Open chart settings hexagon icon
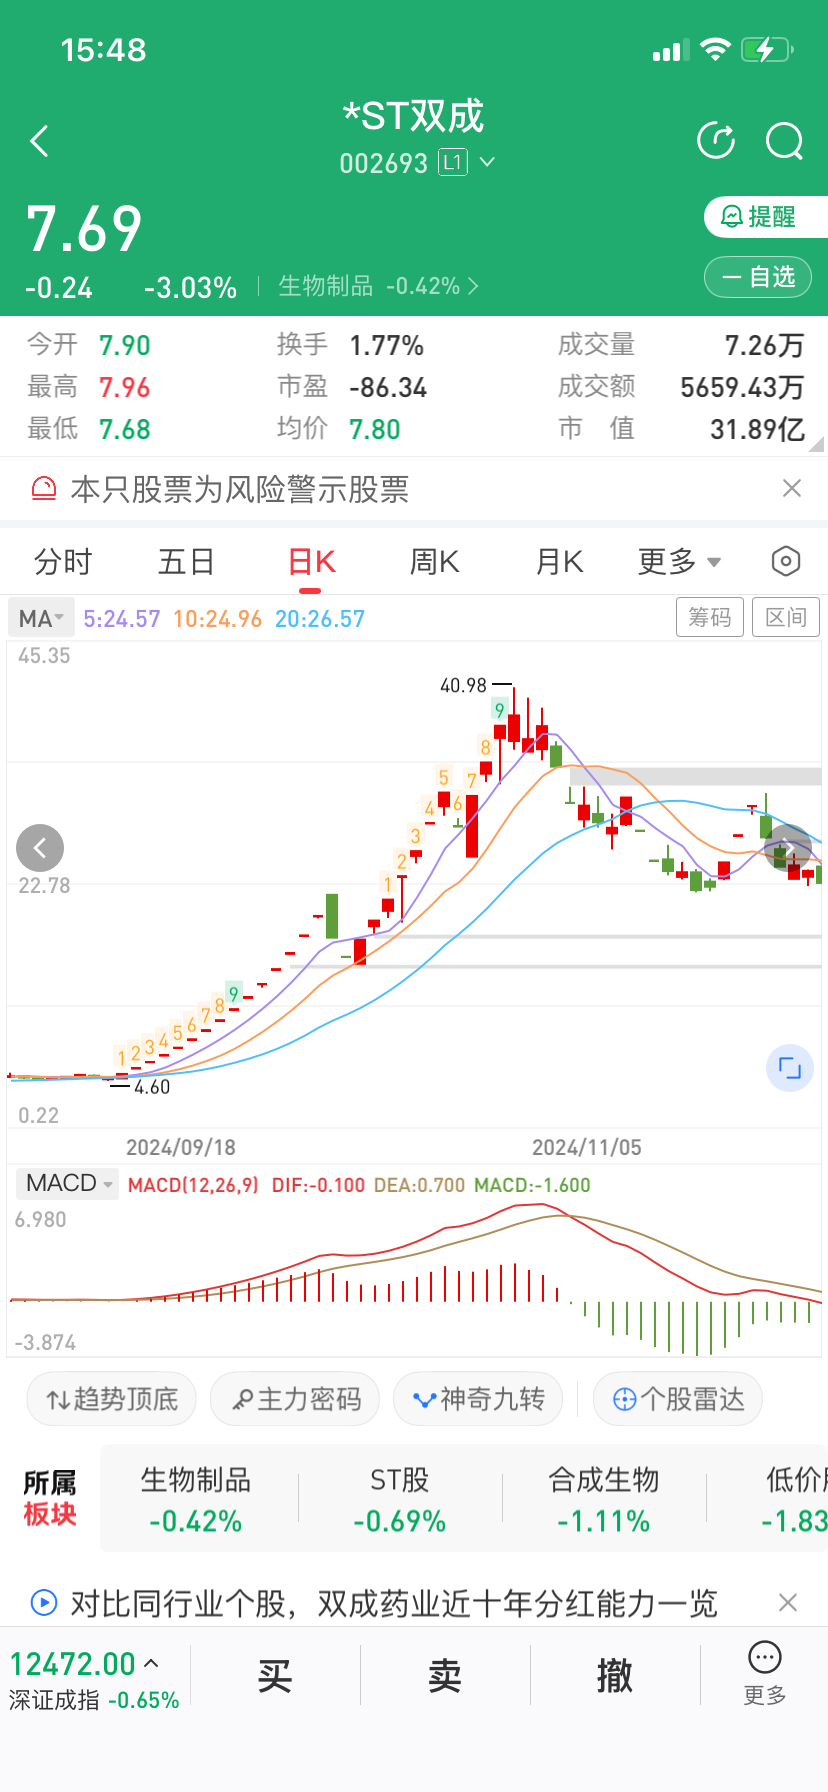828x1792 pixels. (786, 562)
